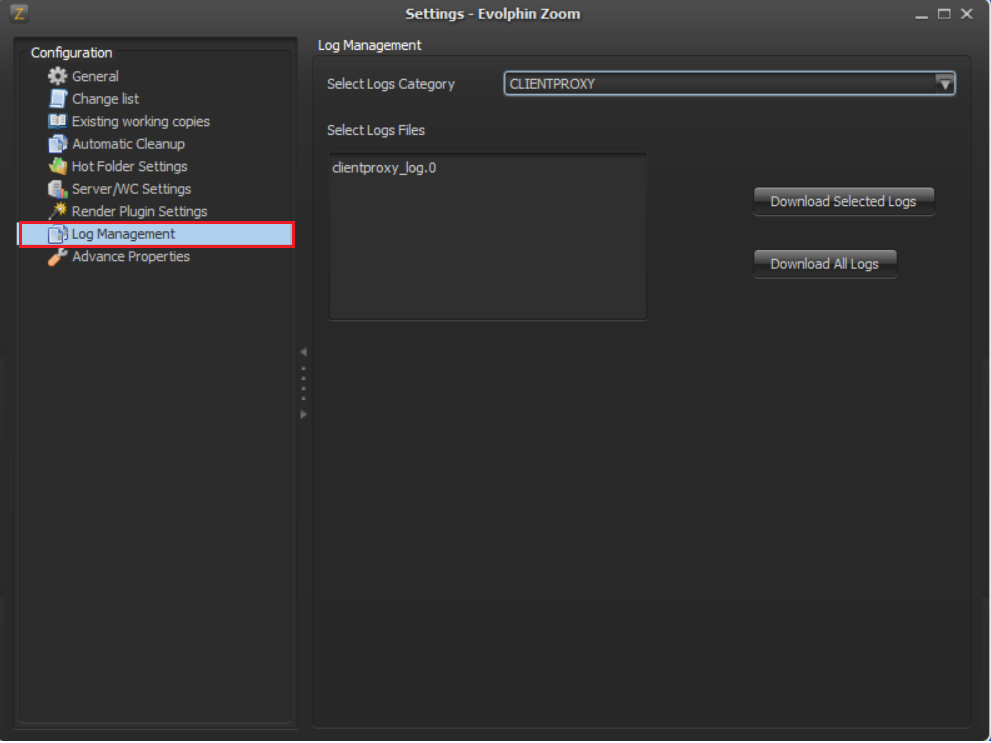The image size is (991, 743).
Task: Click the logs category dropdown arrow
Action: click(x=945, y=84)
